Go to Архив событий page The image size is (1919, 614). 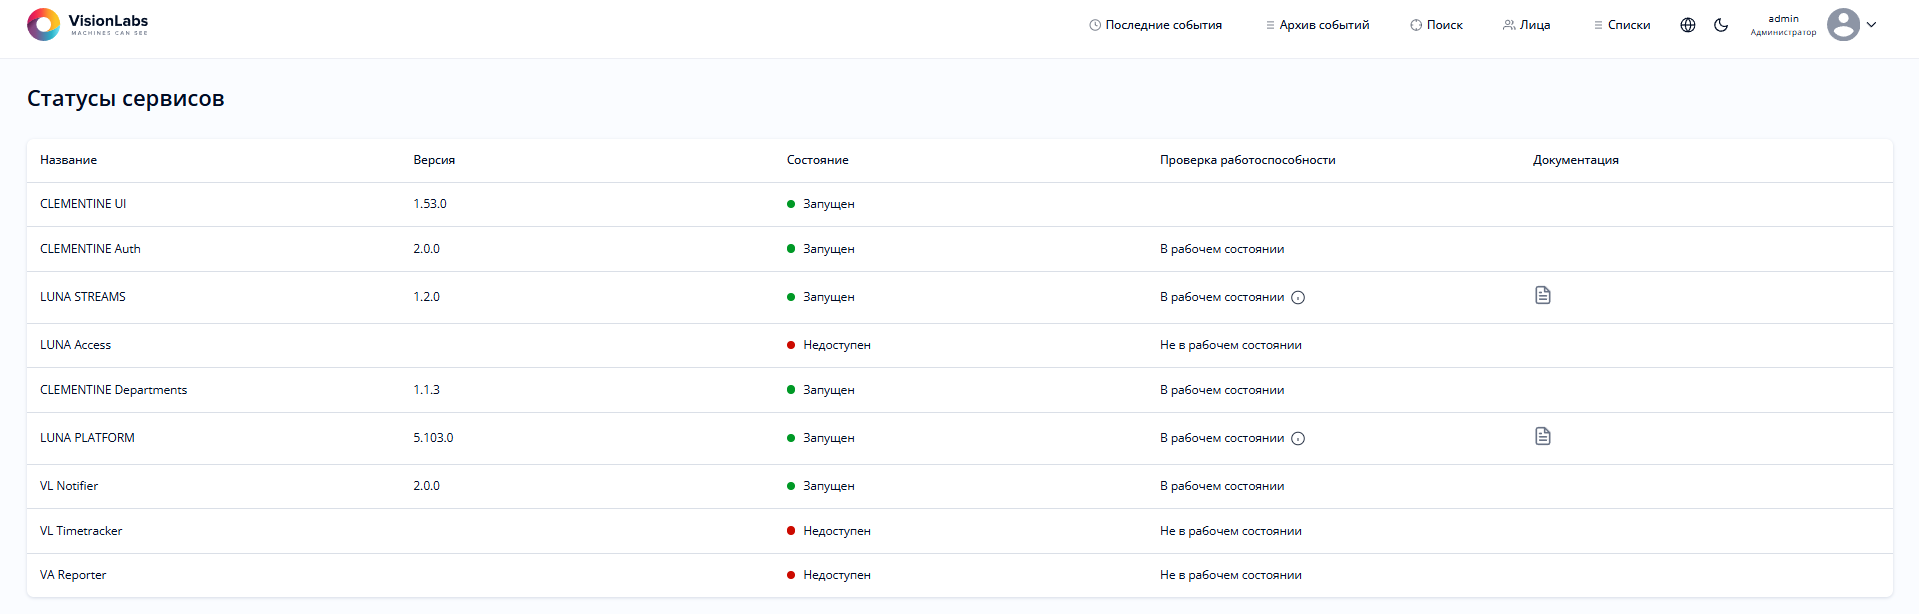click(x=1317, y=25)
